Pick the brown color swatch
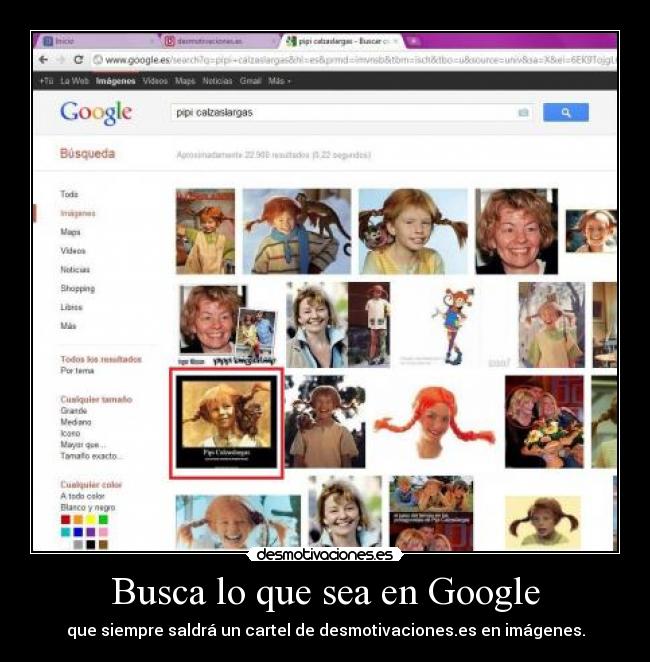The height and width of the screenshot is (662, 650). 103,544
